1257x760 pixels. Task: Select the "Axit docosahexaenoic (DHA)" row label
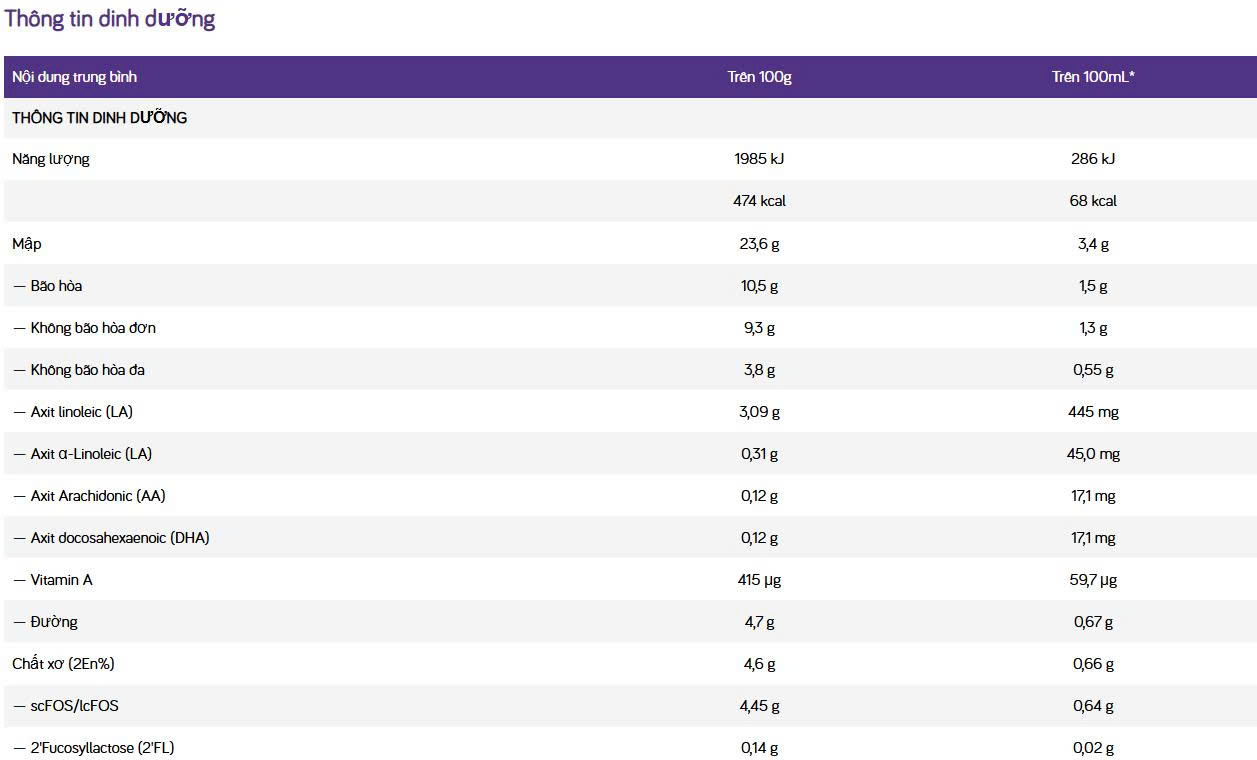click(120, 538)
